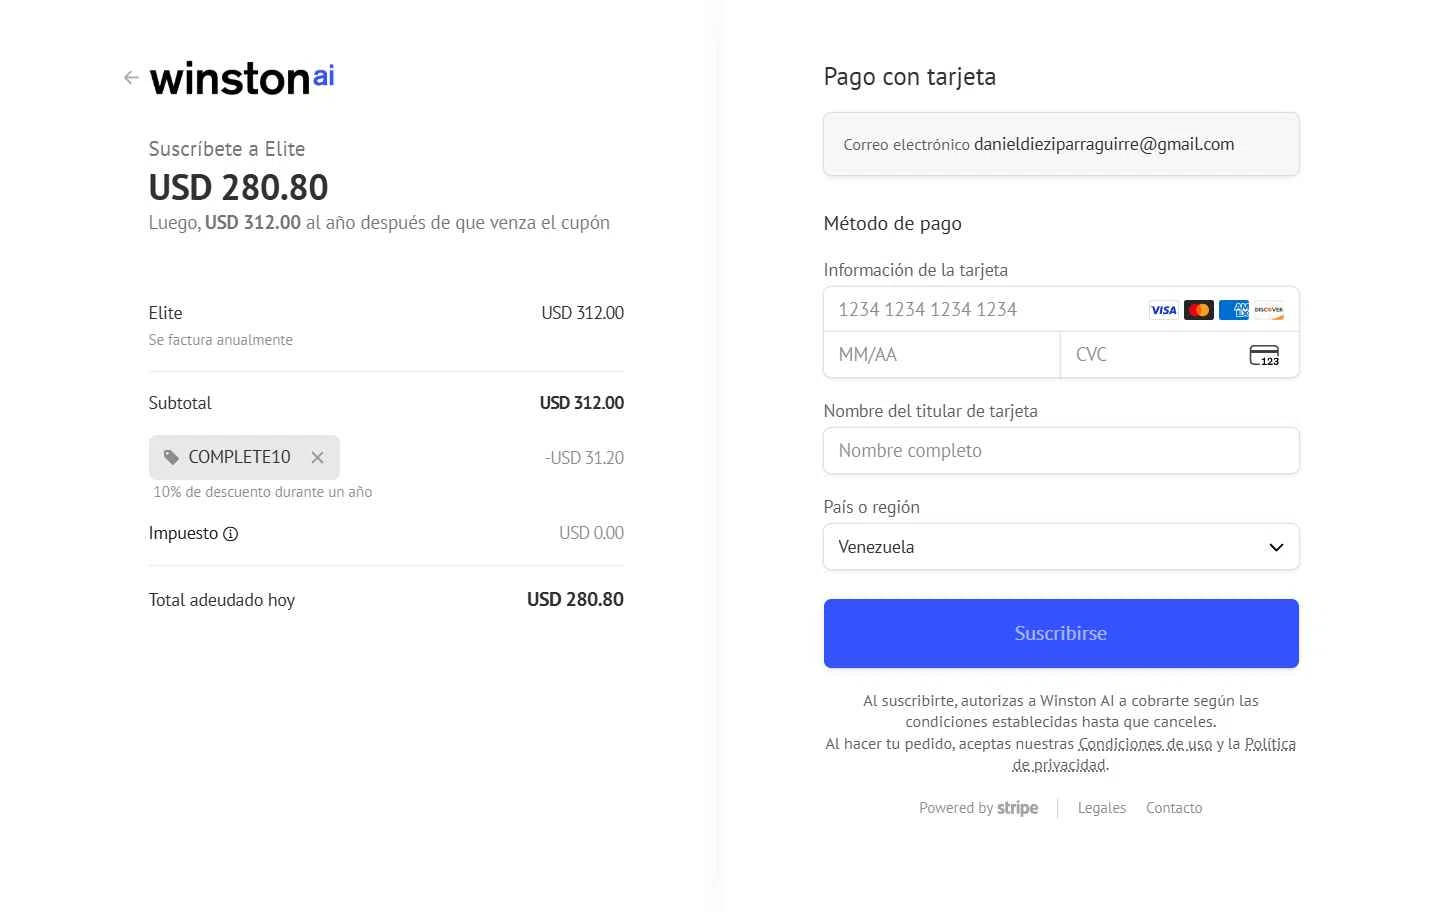1447x912 pixels.
Task: Open the Condiciones de uso link
Action: (1145, 744)
